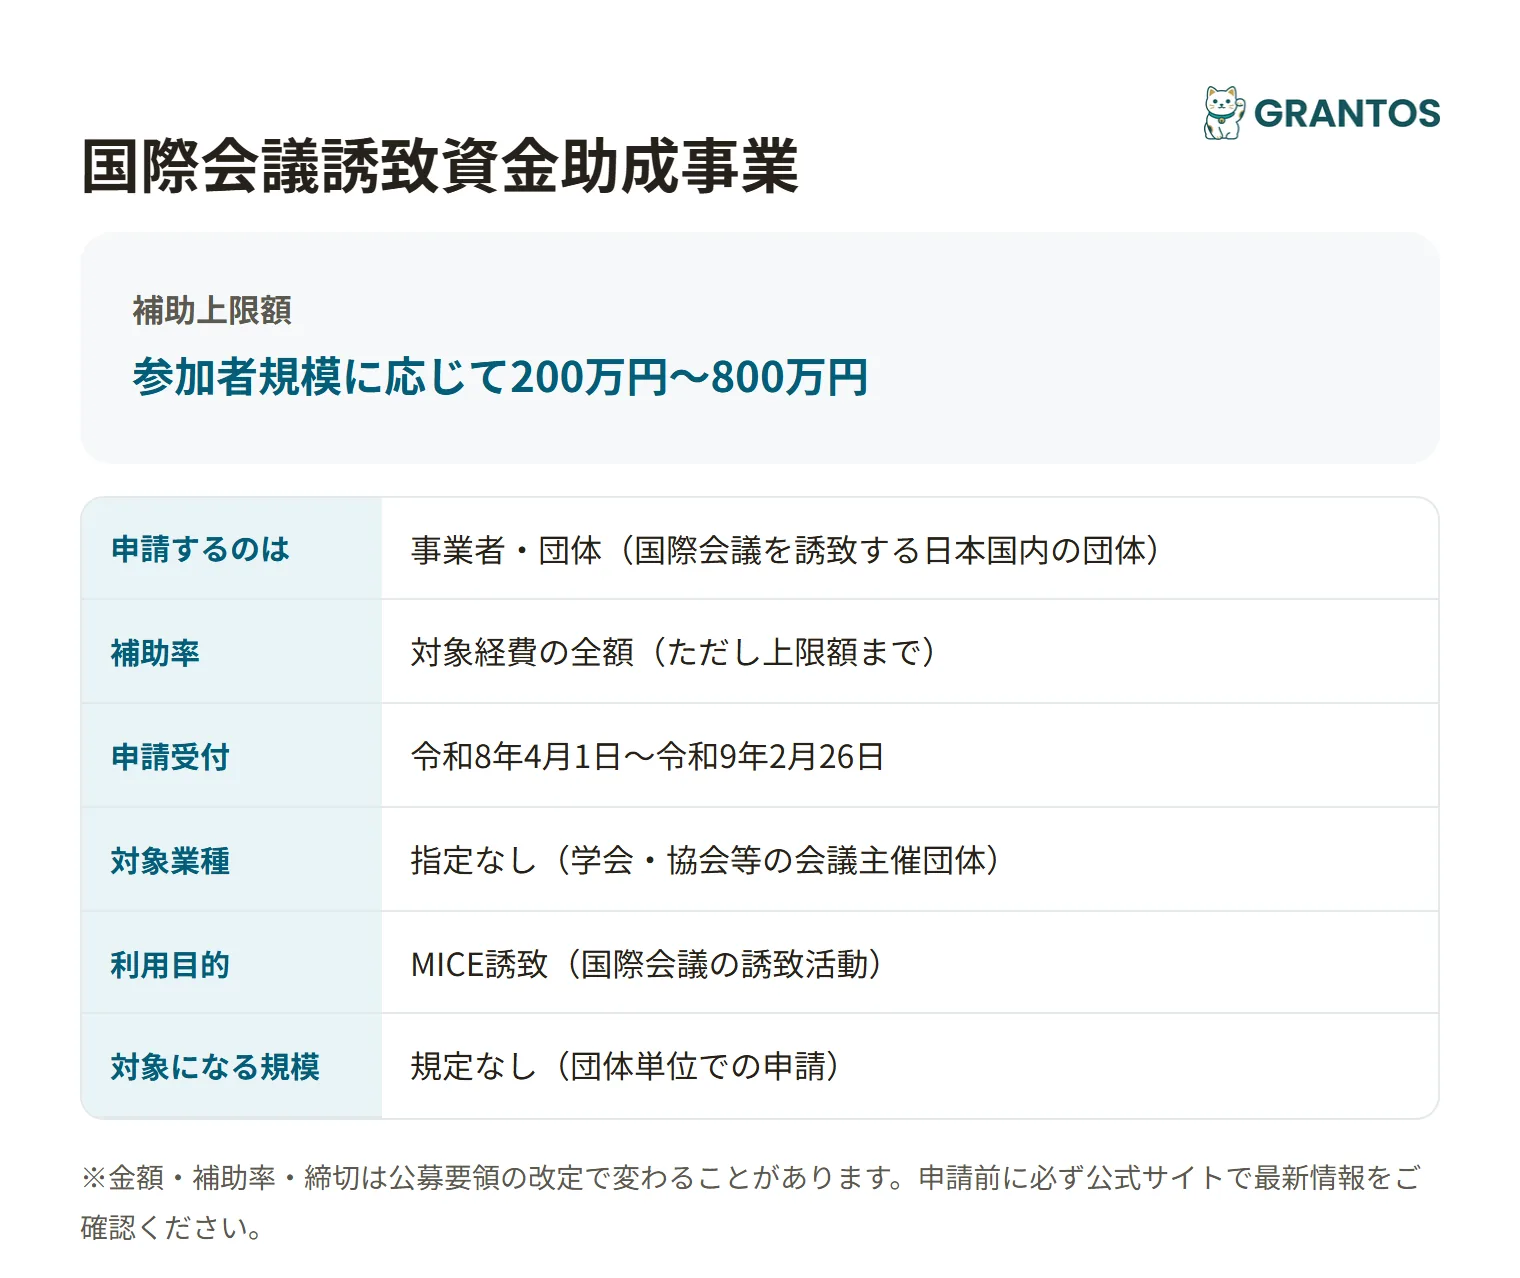Click the 利用目的 row label
This screenshot has height=1278, width=1520.
[170, 965]
